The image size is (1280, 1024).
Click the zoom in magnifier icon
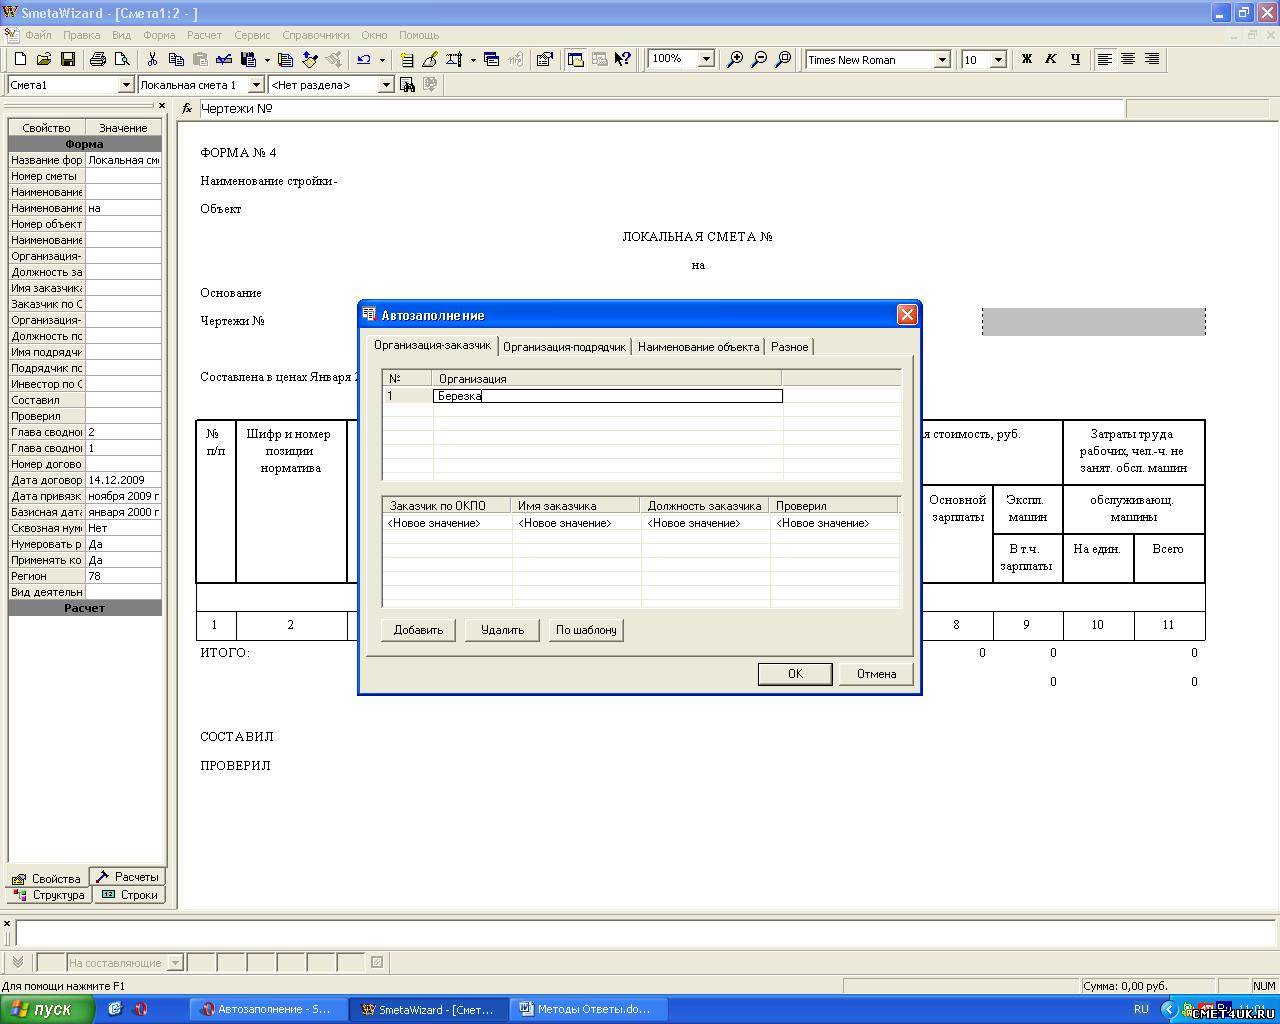pos(735,60)
